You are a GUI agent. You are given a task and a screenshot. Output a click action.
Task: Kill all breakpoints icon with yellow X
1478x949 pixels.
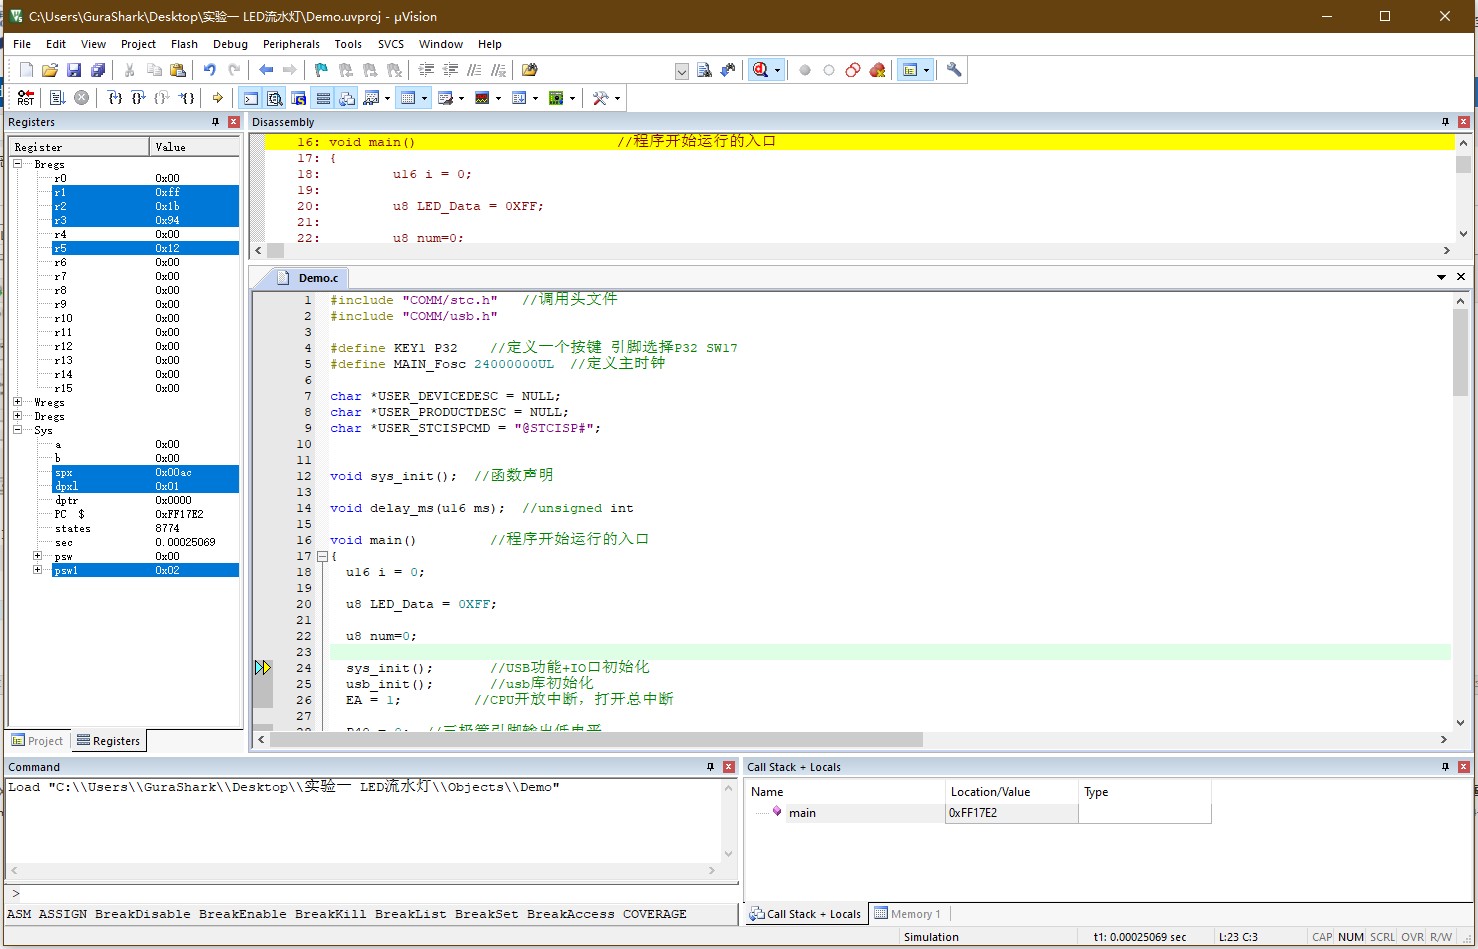(x=877, y=70)
